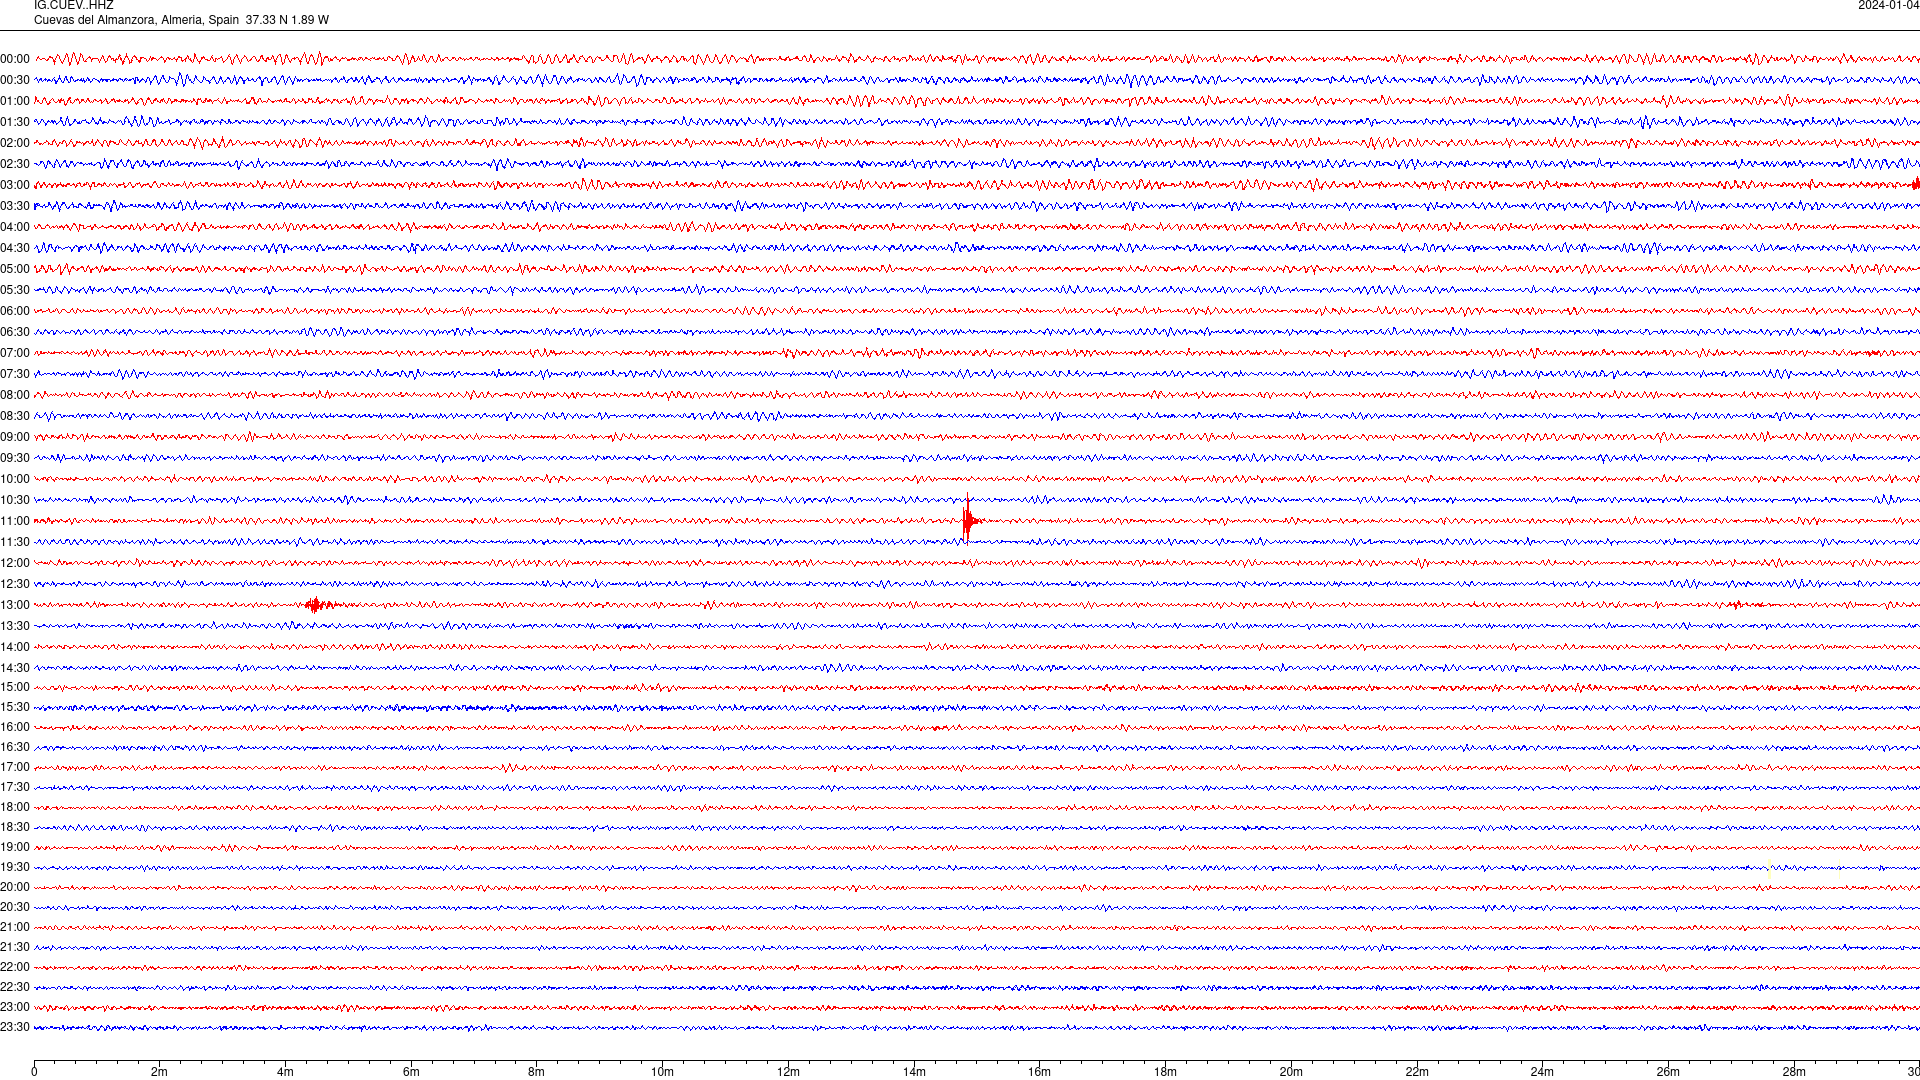
Task: Select the 09:00 row label
Action: 15,437
